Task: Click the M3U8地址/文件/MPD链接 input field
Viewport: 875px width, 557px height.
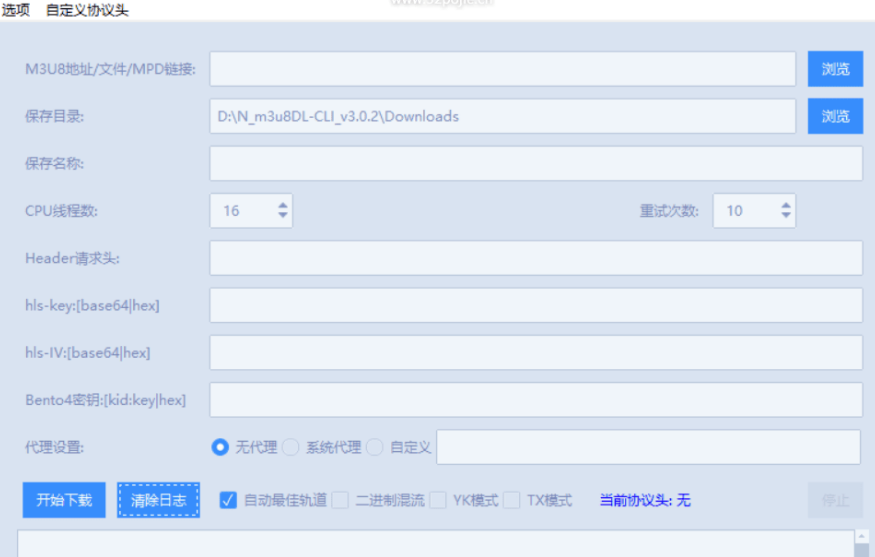Action: tap(502, 69)
